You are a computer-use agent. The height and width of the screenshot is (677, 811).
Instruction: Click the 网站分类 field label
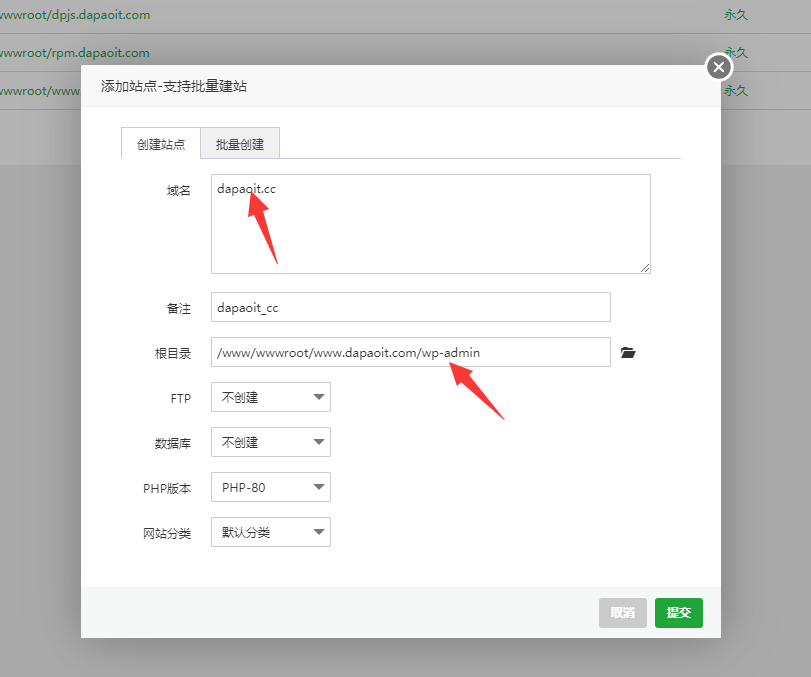coord(167,534)
